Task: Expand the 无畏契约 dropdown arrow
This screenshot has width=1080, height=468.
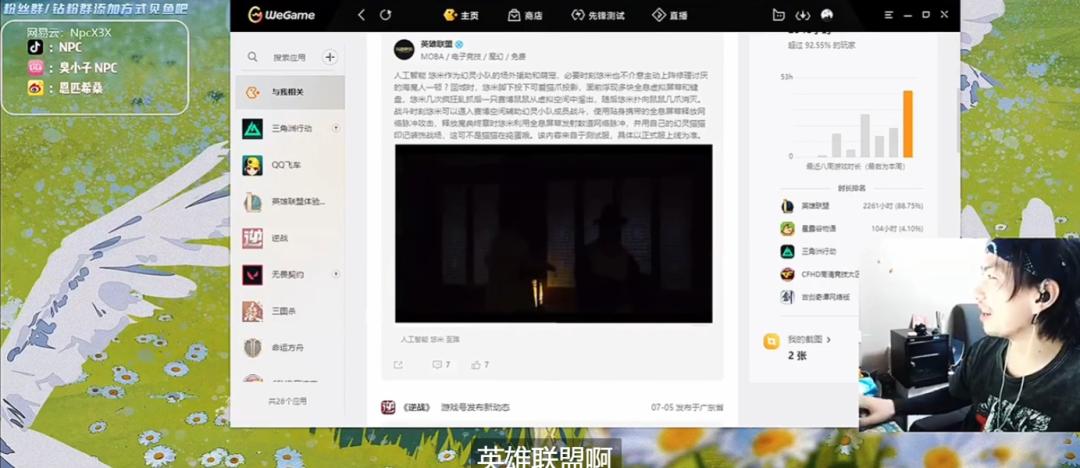Action: coord(336,274)
